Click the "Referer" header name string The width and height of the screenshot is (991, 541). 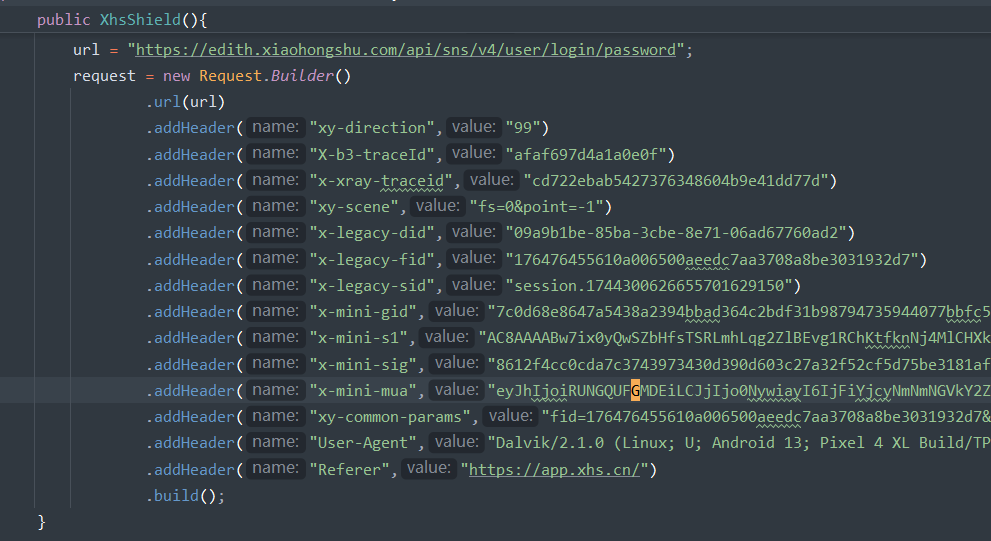(x=350, y=470)
